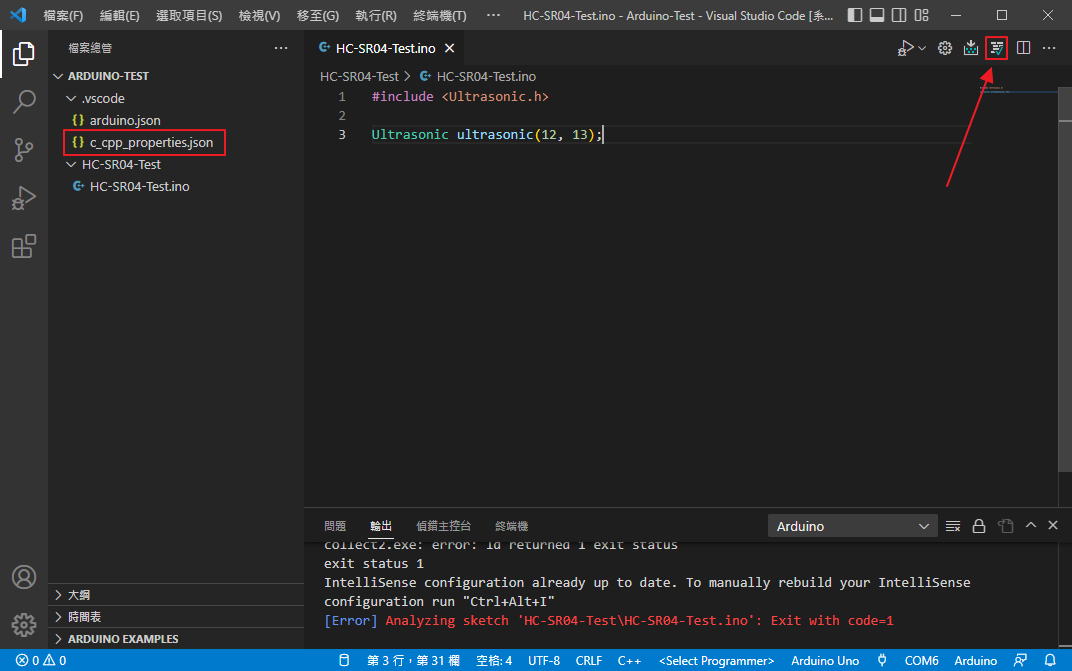
Task: Open c_cpp_properties.json in the explorer
Action: pos(151,142)
